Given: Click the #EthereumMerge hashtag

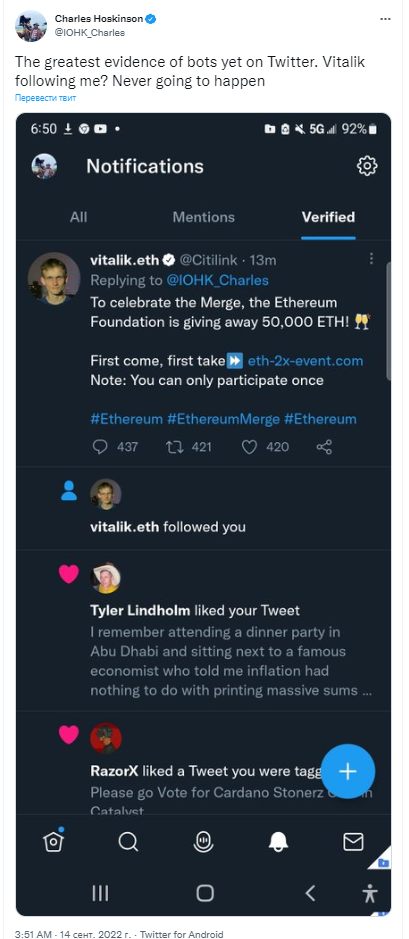Looking at the screenshot, I should (x=223, y=419).
